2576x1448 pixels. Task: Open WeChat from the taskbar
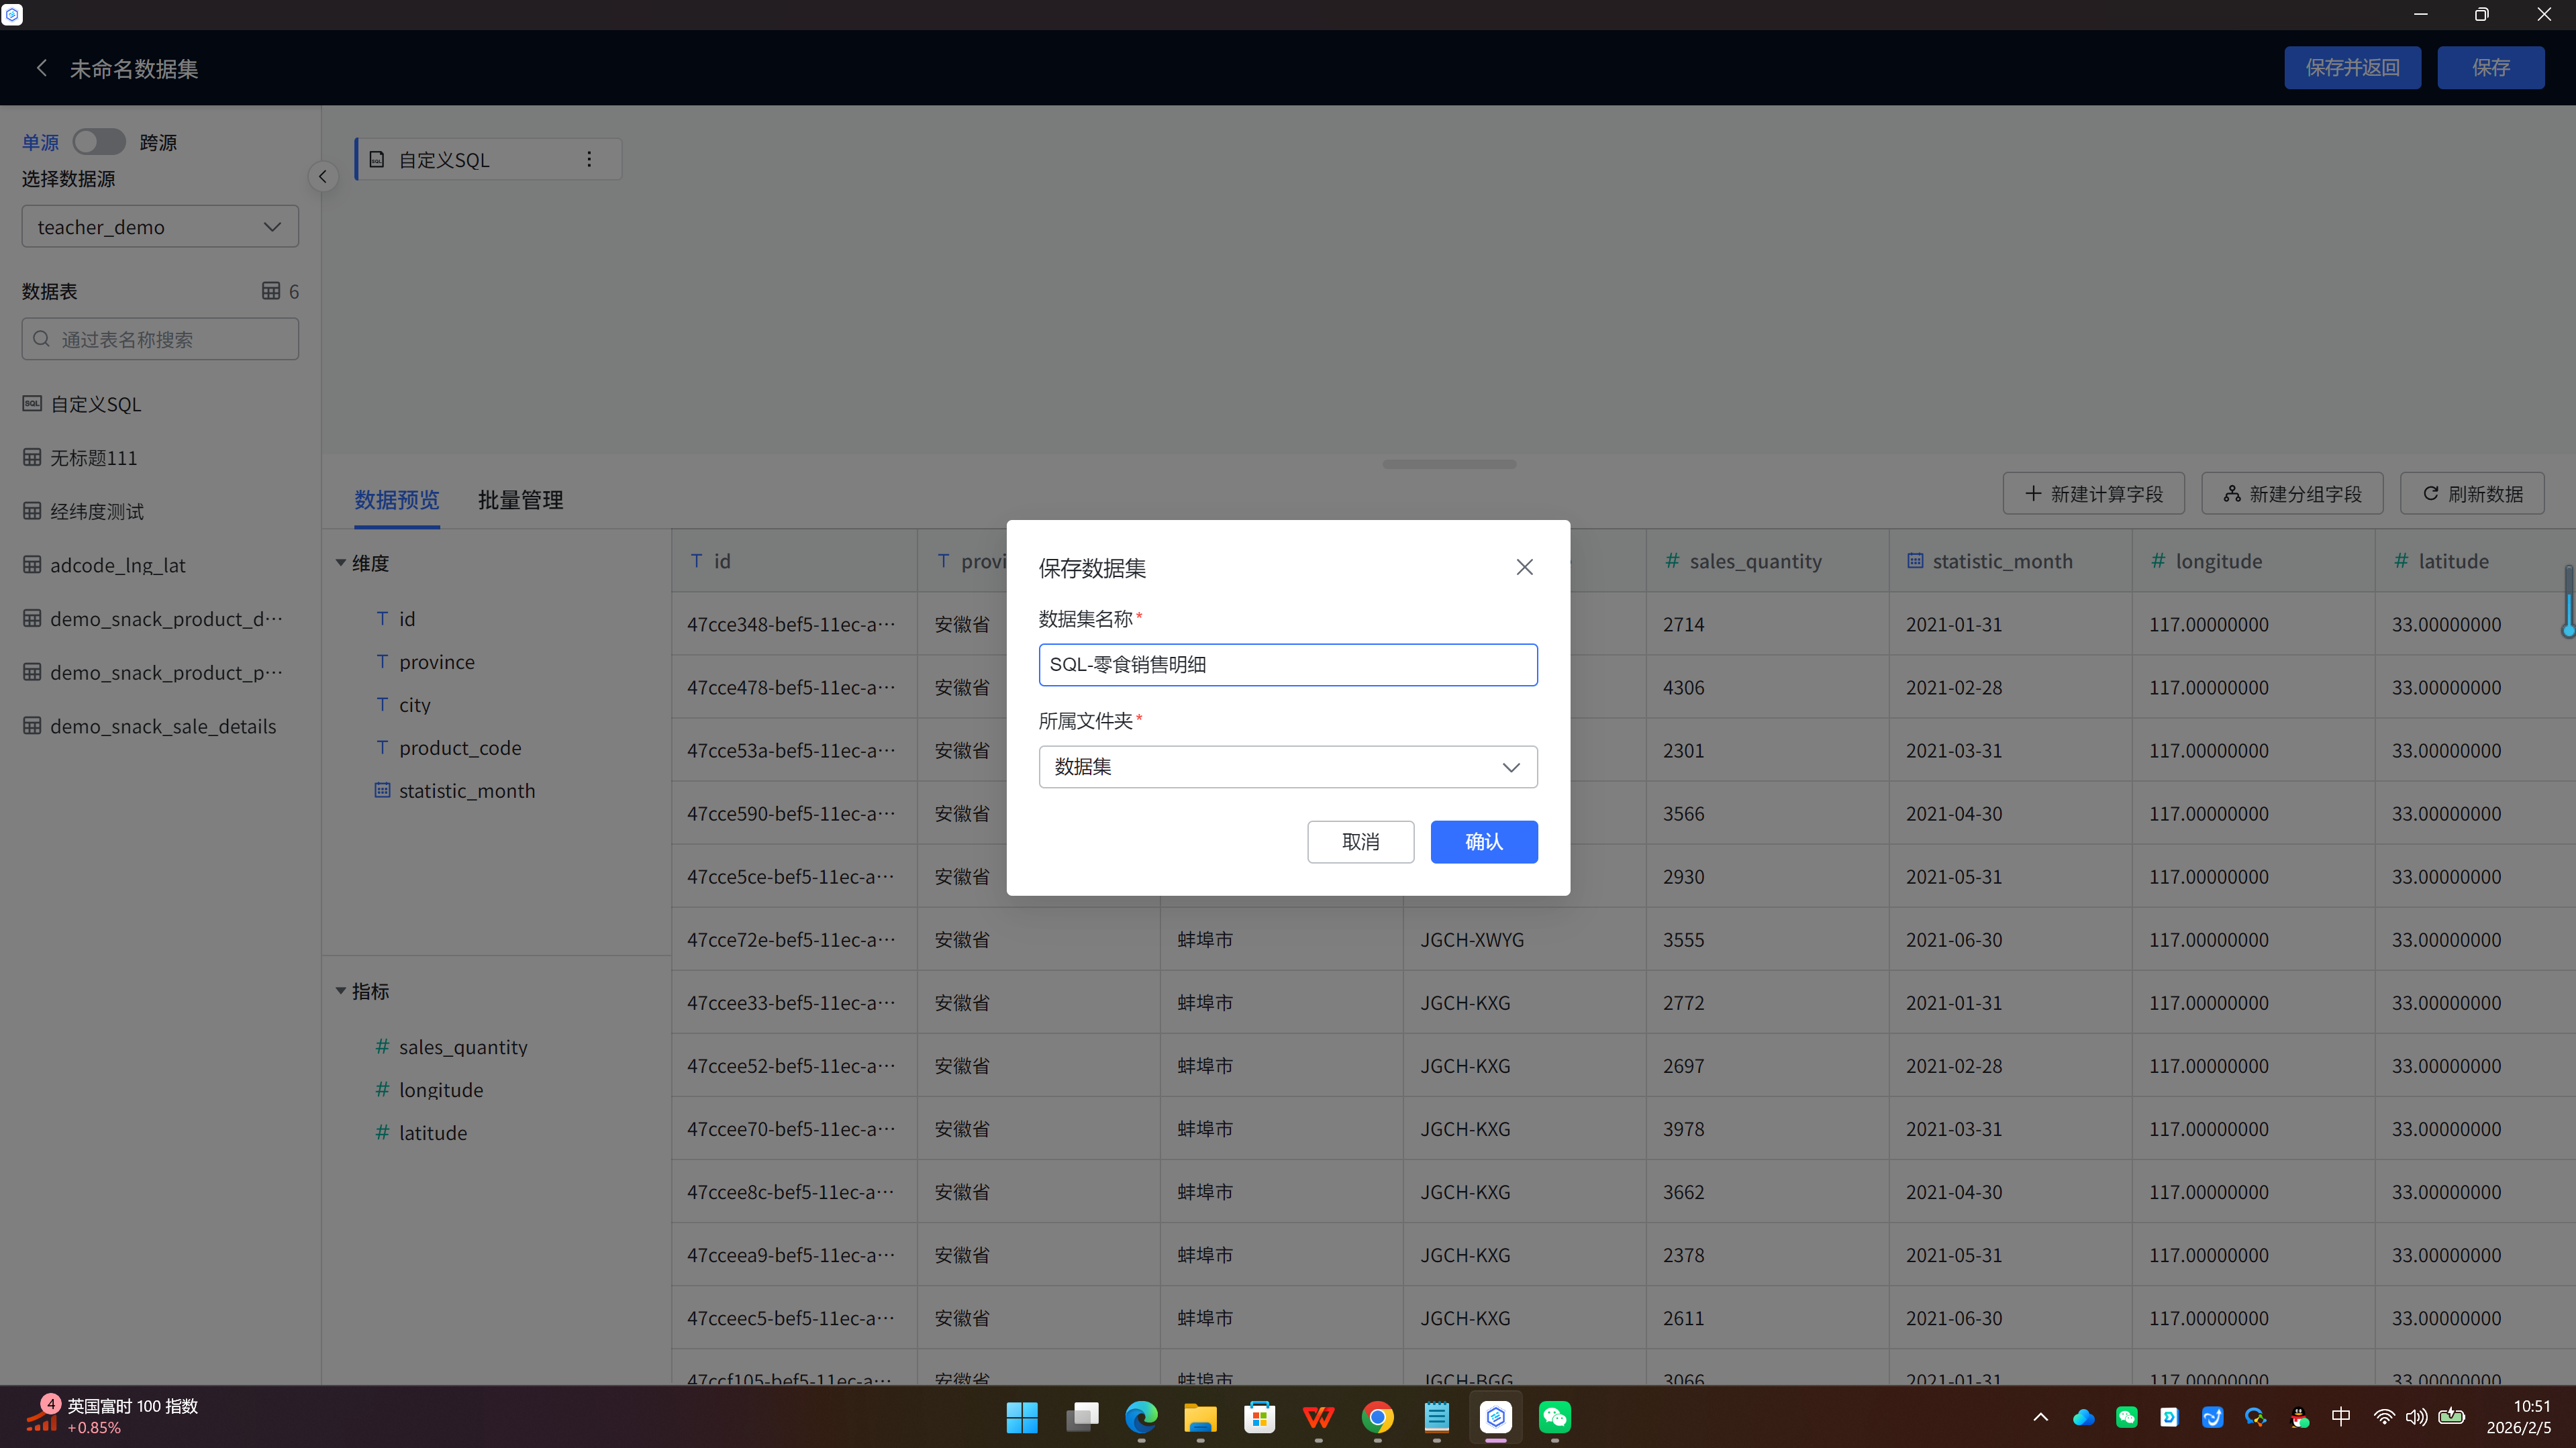(x=1554, y=1417)
